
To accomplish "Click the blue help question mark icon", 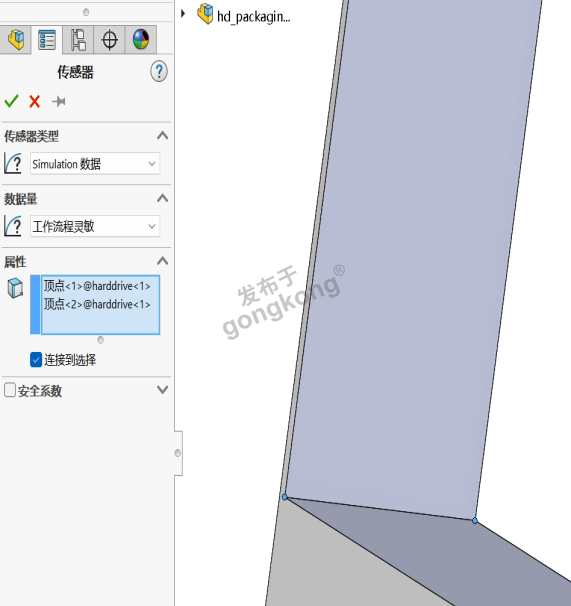I will coord(159,71).
